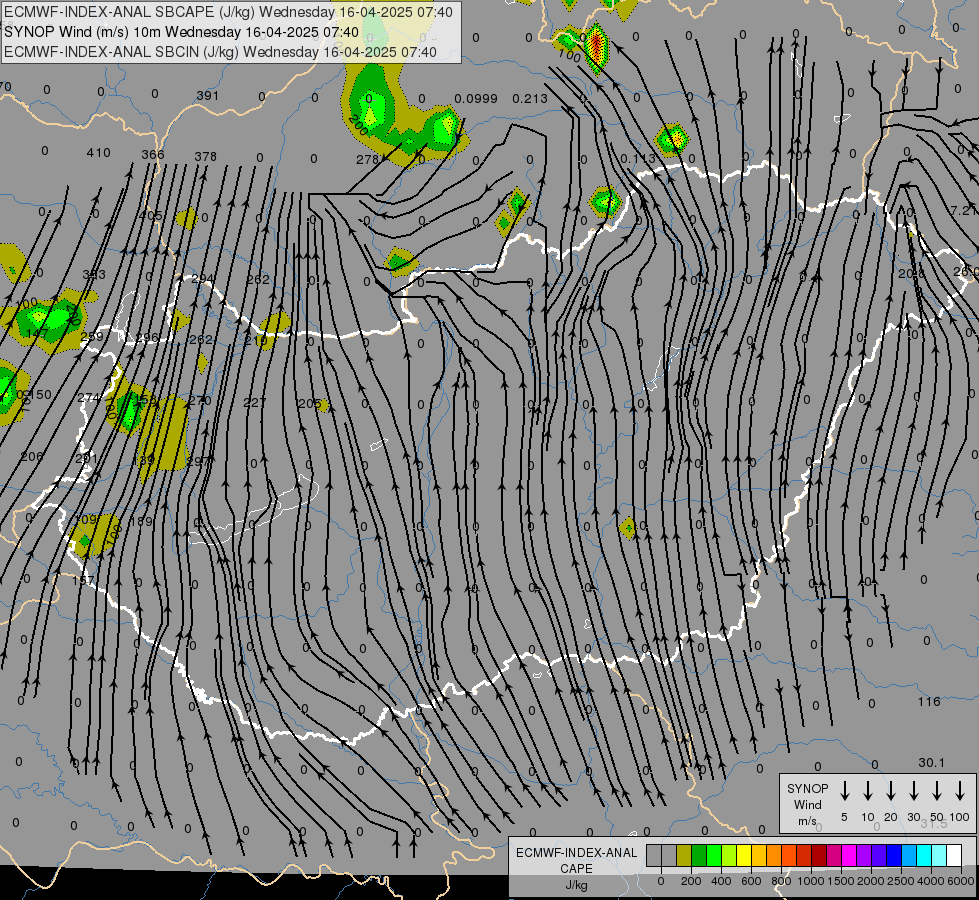The width and height of the screenshot is (979, 900).
Task: Click the 50 m/s wind arrow in legend
Action: [937, 791]
